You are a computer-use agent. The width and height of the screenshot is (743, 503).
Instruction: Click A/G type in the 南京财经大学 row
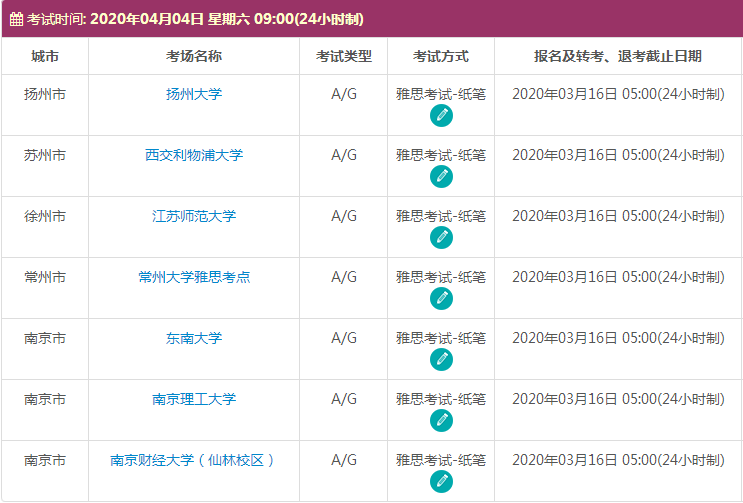(x=344, y=460)
